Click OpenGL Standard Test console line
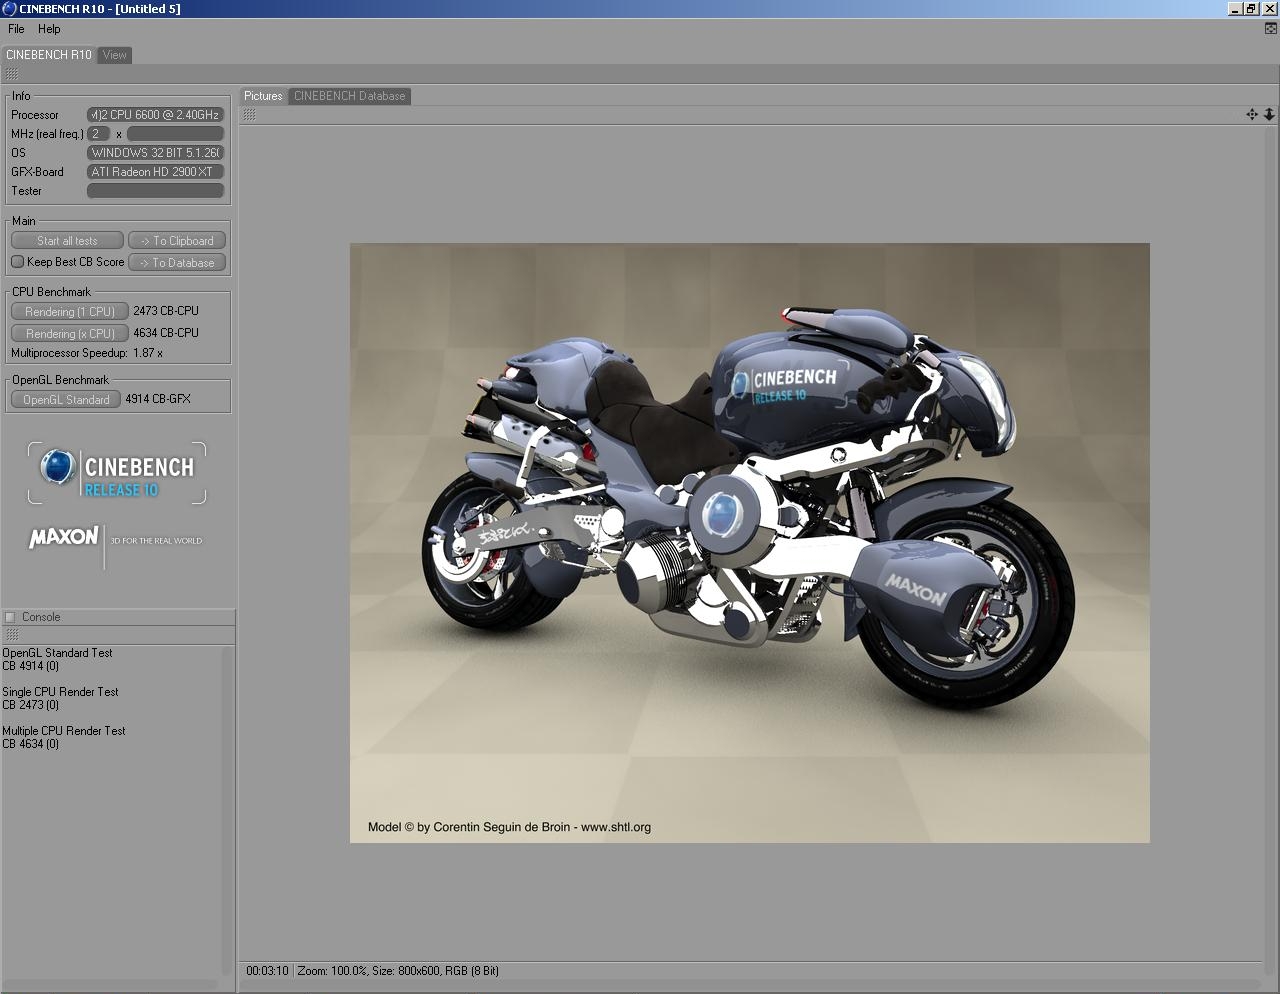 pos(57,653)
